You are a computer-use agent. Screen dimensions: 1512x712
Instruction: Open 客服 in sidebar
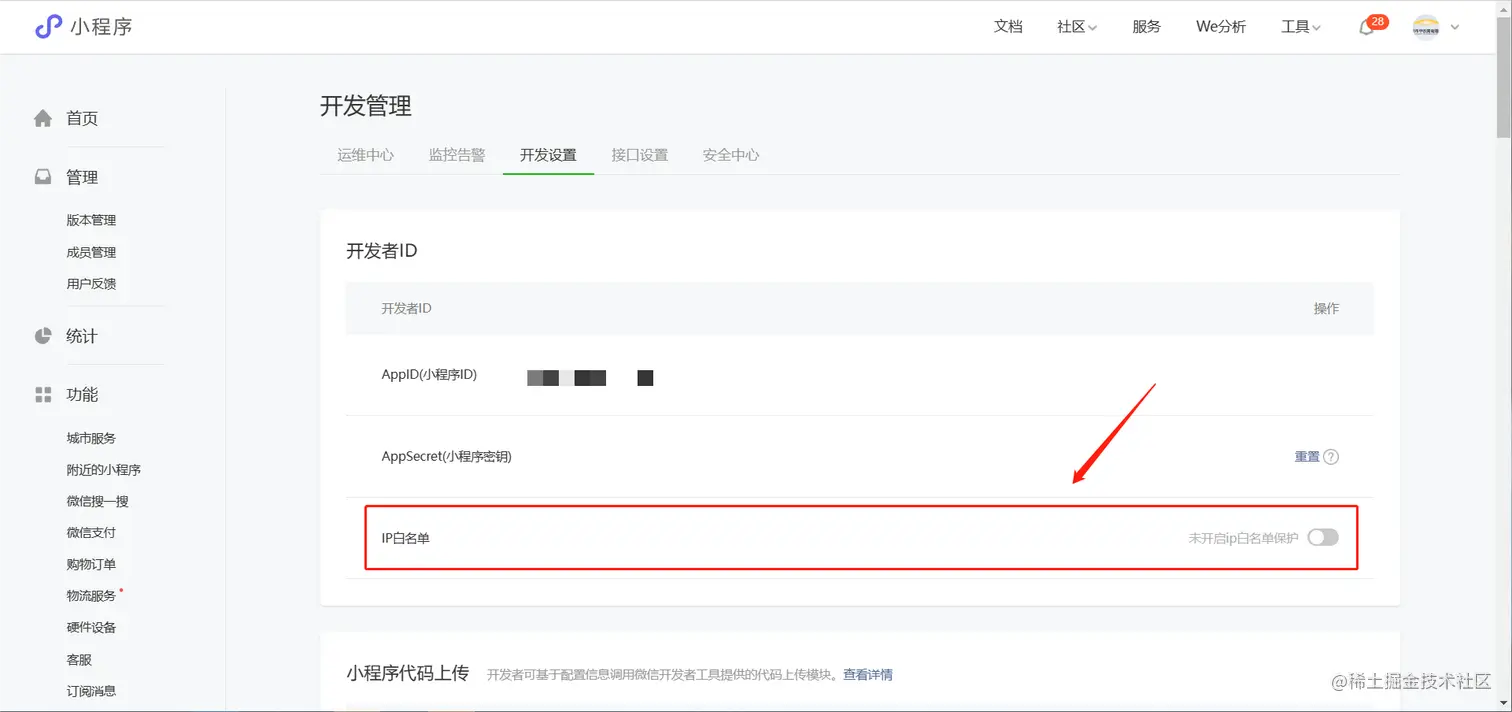[79, 660]
